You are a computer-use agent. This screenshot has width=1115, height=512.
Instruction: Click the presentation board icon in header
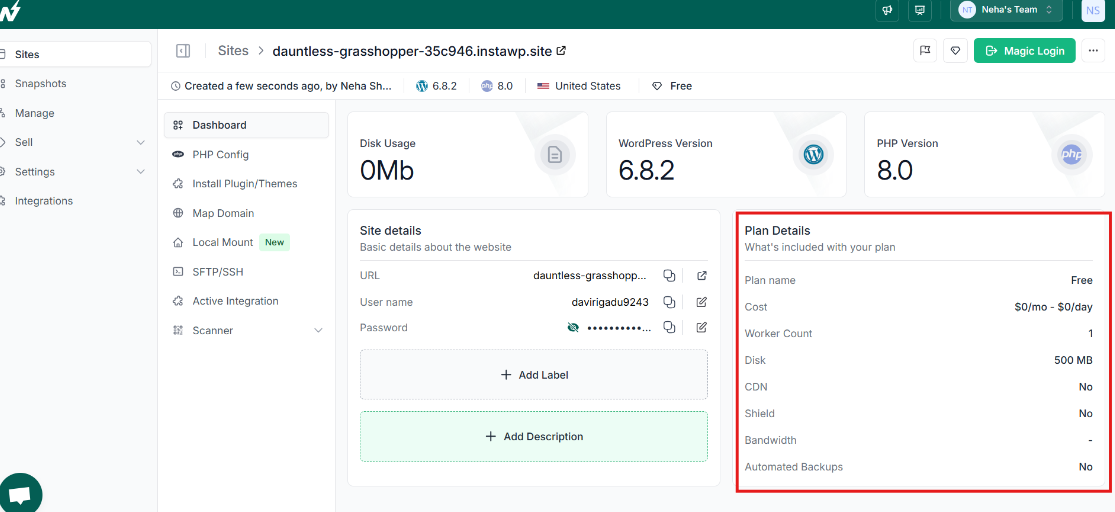point(920,10)
